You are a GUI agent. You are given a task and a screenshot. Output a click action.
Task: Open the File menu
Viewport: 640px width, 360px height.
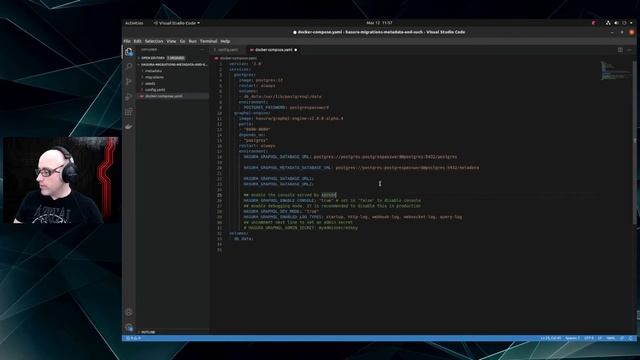(127, 41)
